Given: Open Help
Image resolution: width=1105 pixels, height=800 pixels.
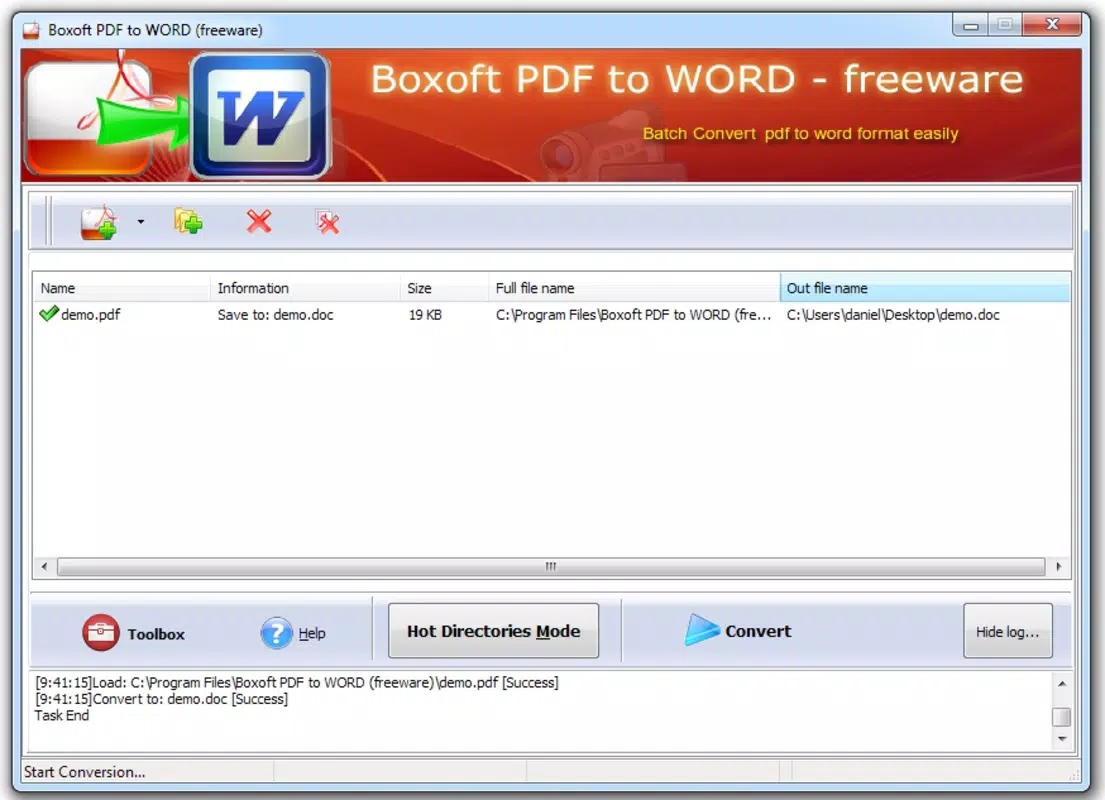Looking at the screenshot, I should click(292, 633).
